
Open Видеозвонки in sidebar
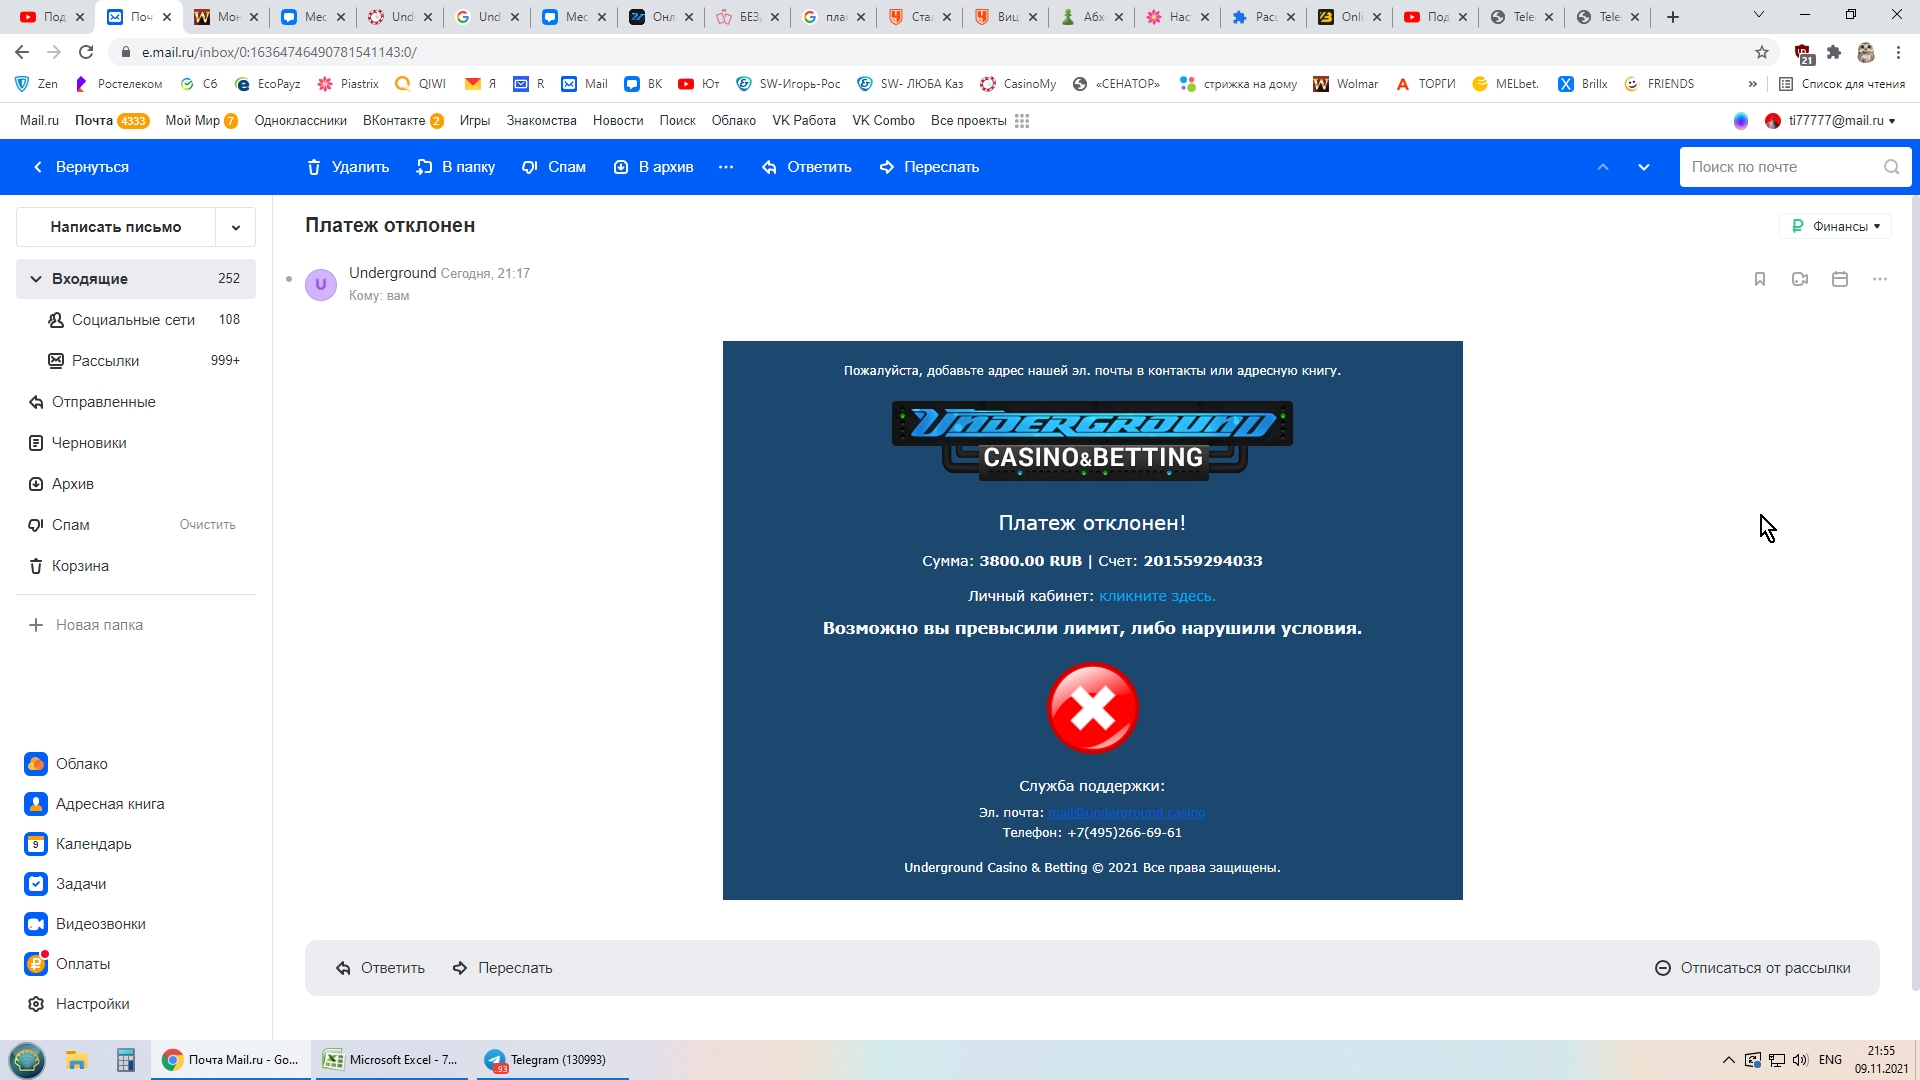click(x=85, y=924)
